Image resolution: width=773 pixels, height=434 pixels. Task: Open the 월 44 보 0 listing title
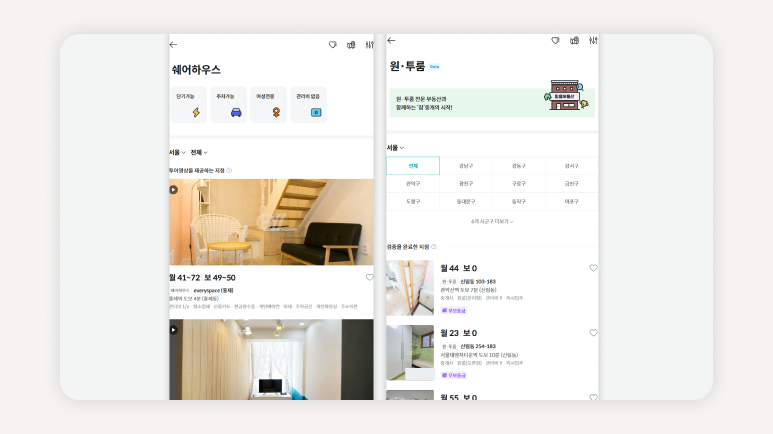[458, 268]
